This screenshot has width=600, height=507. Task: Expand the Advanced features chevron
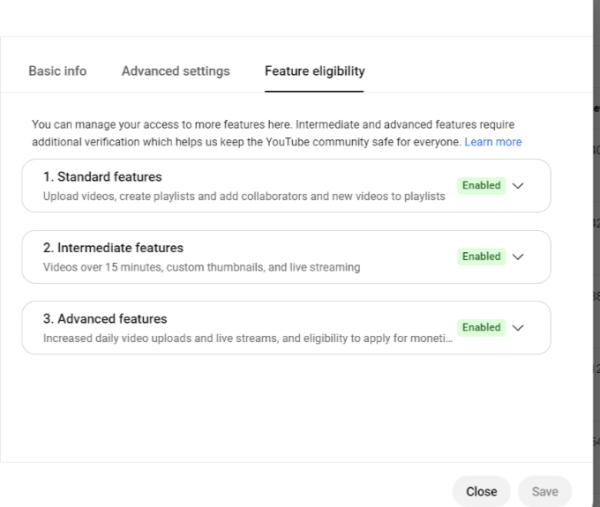518,328
